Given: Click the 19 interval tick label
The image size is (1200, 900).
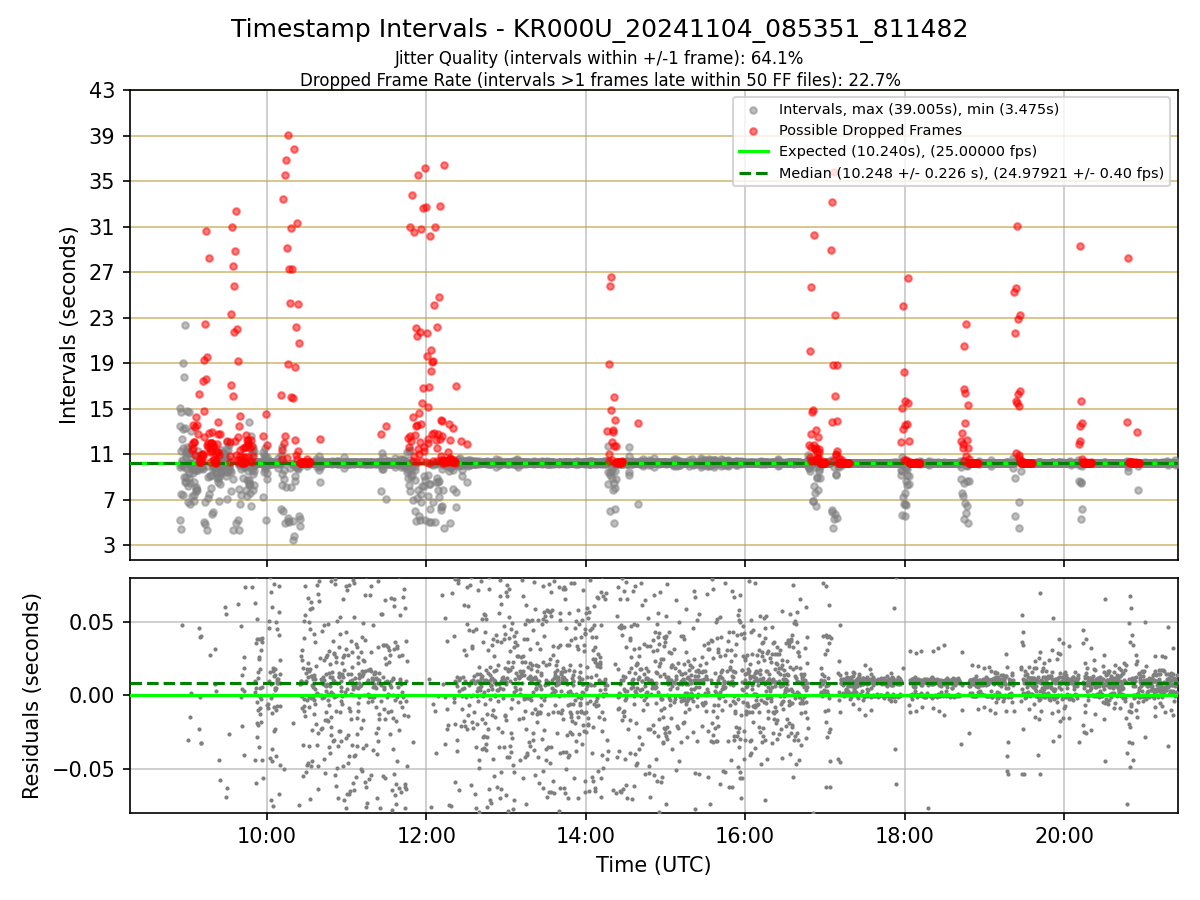Looking at the screenshot, I should point(104,364).
